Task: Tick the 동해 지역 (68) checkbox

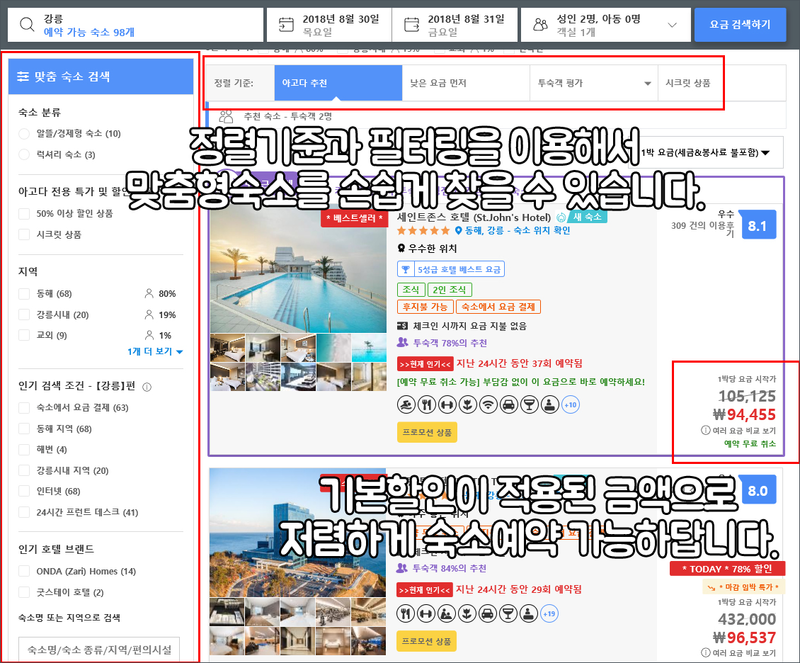Action: [x=24, y=429]
